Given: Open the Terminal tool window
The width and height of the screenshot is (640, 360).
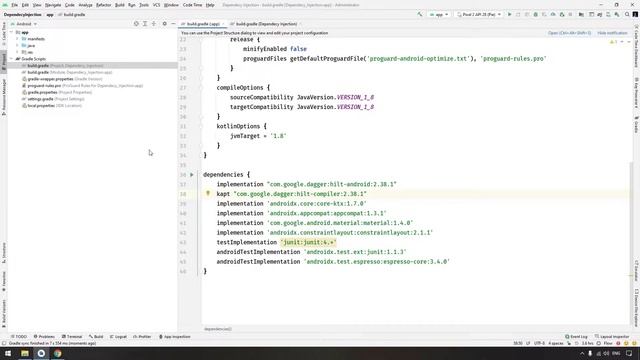Looking at the screenshot, I should (72, 337).
